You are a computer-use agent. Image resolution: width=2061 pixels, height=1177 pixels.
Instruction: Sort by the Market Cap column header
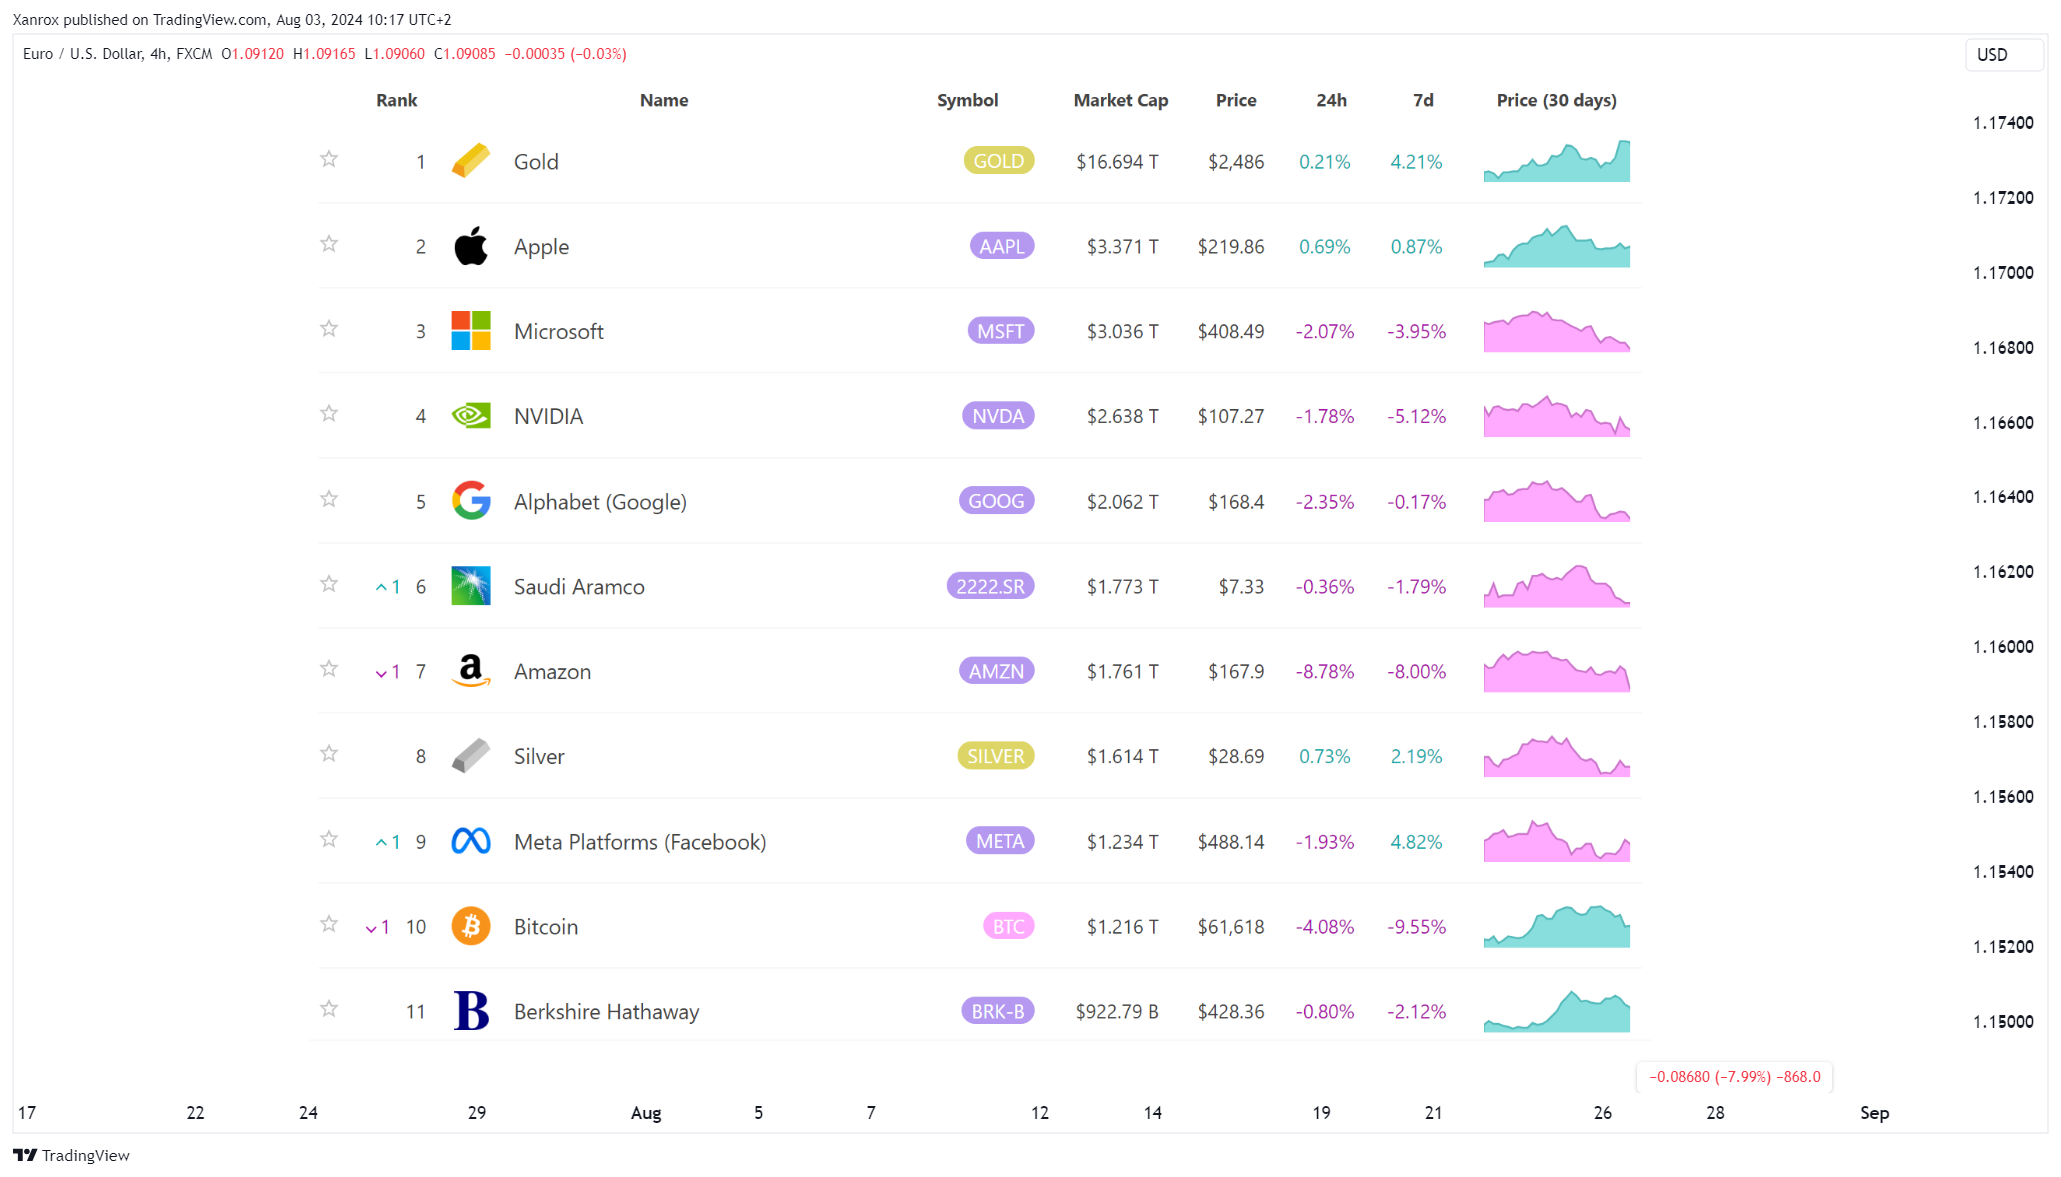(1121, 100)
